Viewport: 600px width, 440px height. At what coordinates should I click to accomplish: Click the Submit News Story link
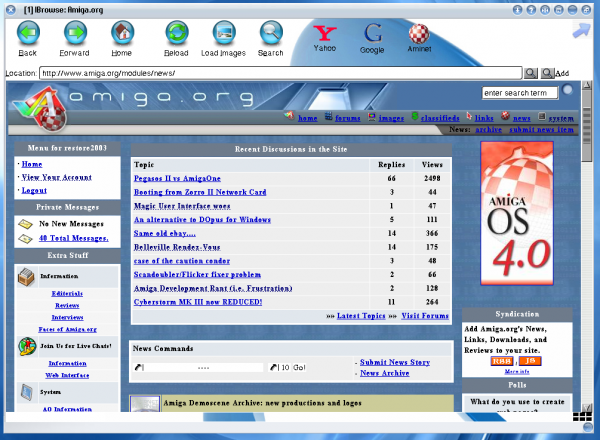point(395,362)
